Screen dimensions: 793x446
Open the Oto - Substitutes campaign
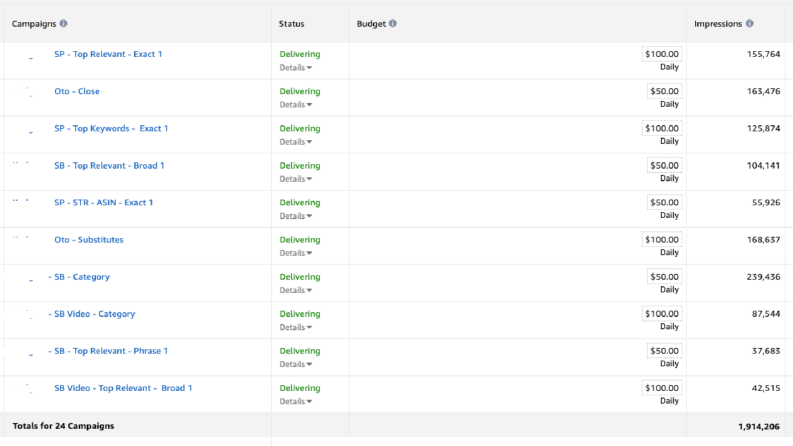click(x=89, y=240)
